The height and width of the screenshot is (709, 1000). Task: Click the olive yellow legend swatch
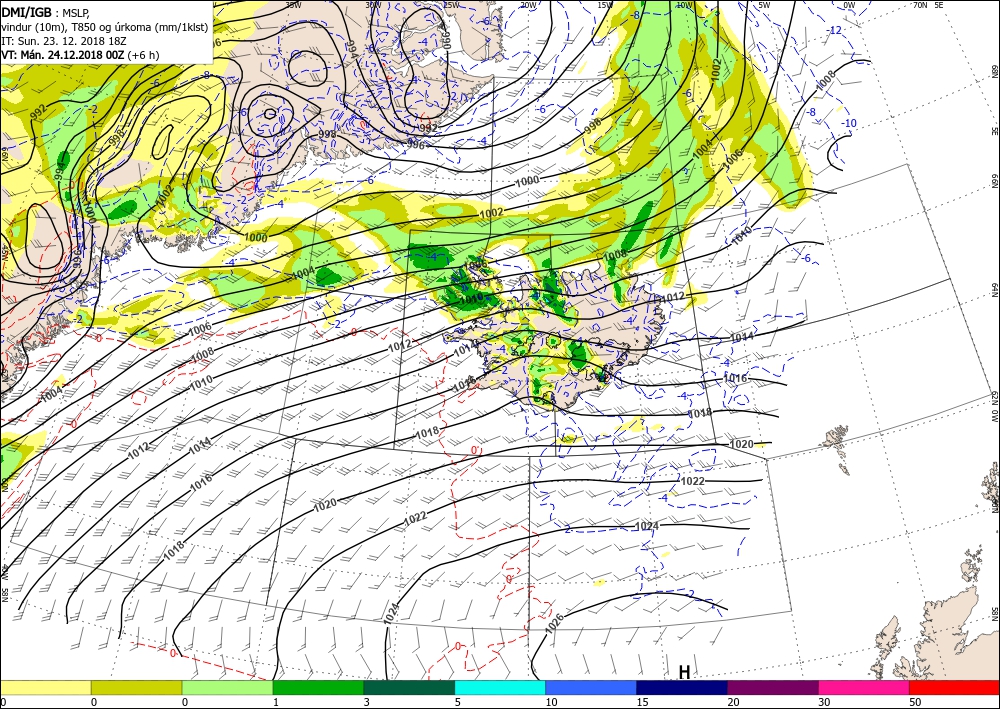[x=136, y=687]
